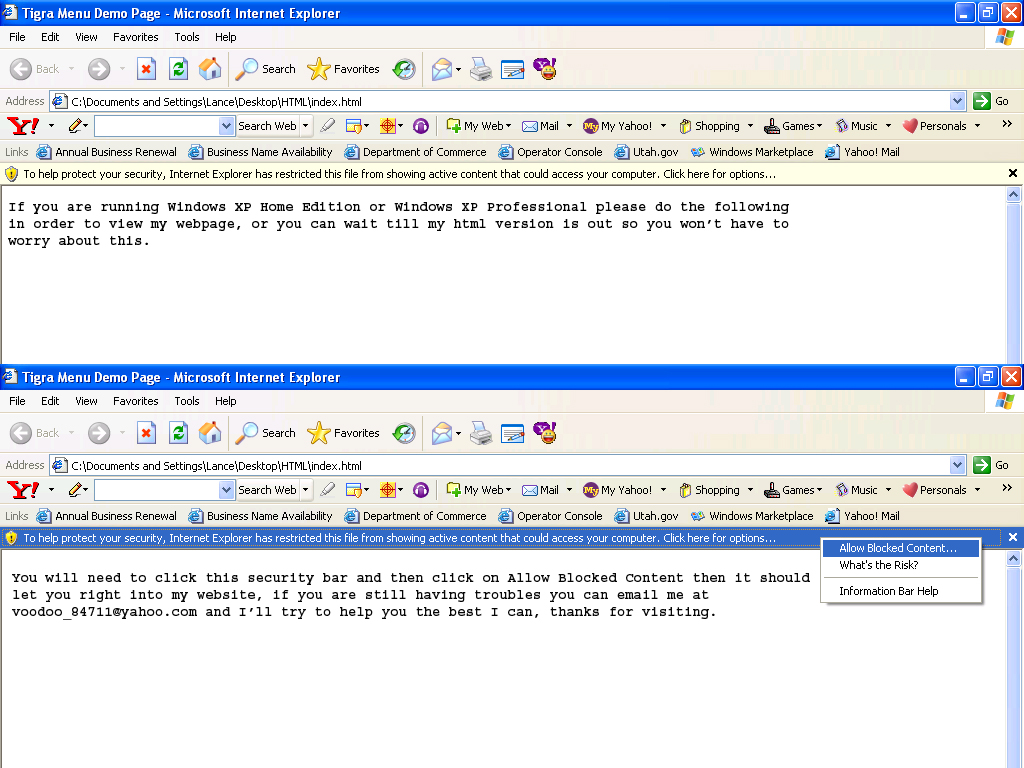Click Stop icon in upper window toolbar
This screenshot has width=1024, height=768.
(146, 69)
